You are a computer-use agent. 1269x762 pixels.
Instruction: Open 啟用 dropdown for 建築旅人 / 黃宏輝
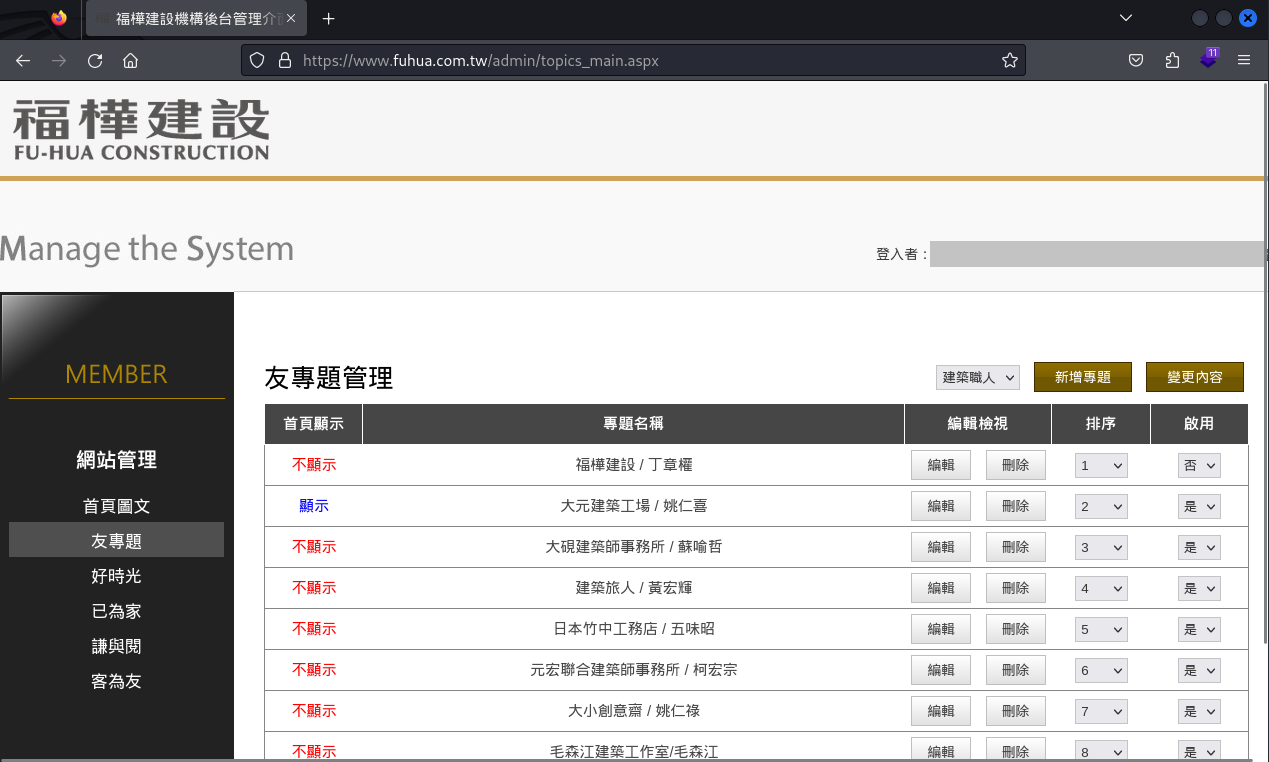1199,588
